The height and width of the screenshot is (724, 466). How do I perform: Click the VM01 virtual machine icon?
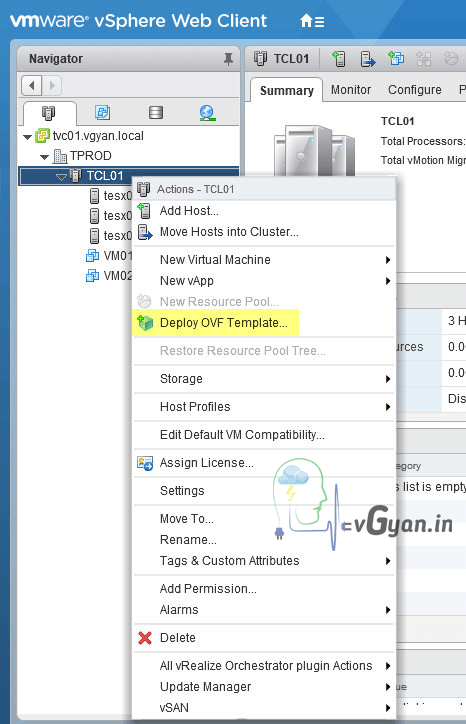point(92,256)
